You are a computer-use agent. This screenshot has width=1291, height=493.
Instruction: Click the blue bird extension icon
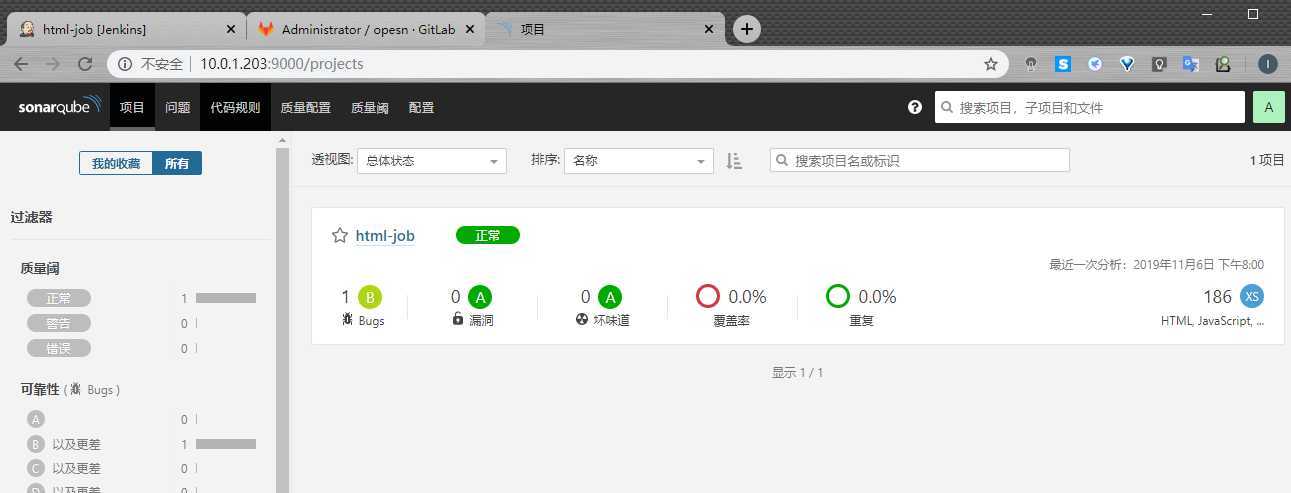click(x=1095, y=64)
